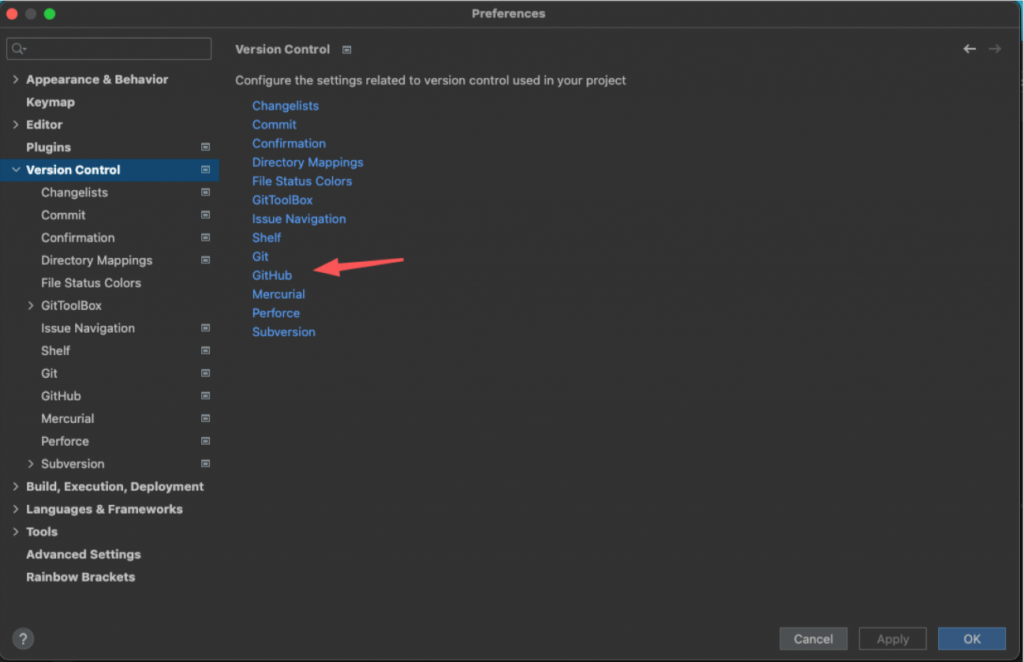Open the Mercurial link in main panel
The height and width of the screenshot is (662, 1024).
tap(278, 294)
